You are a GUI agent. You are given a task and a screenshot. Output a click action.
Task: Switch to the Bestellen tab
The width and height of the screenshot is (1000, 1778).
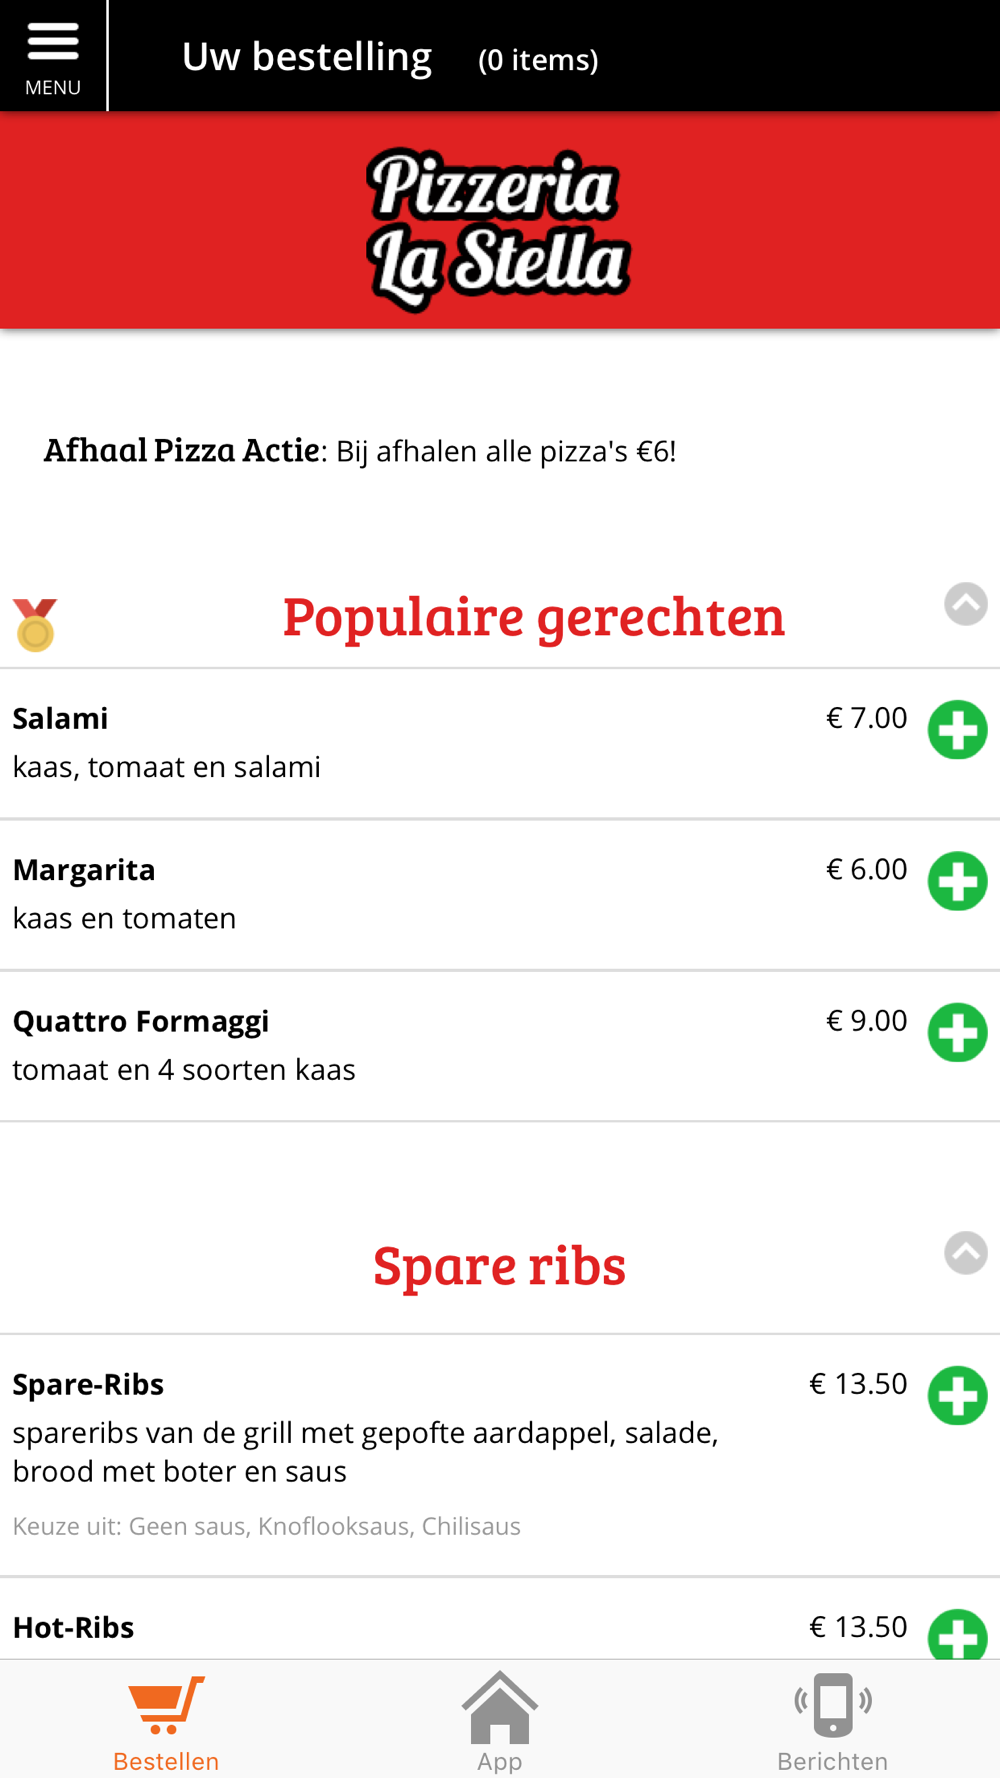(x=166, y=1720)
